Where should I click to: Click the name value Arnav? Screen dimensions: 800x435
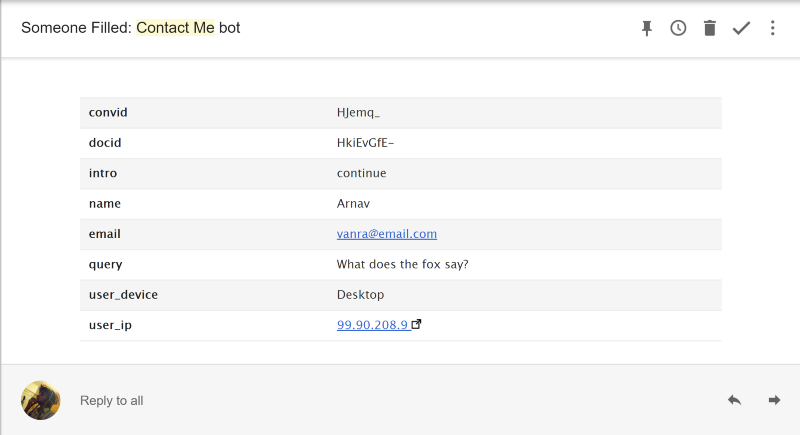click(353, 203)
